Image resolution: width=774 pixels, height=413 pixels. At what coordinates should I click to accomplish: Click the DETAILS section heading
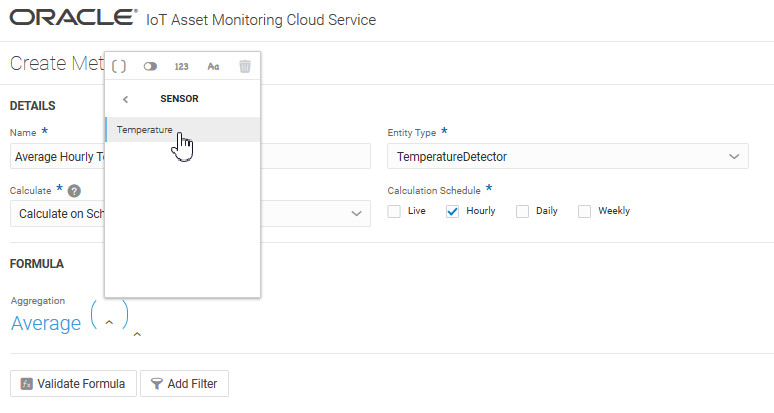(x=33, y=106)
